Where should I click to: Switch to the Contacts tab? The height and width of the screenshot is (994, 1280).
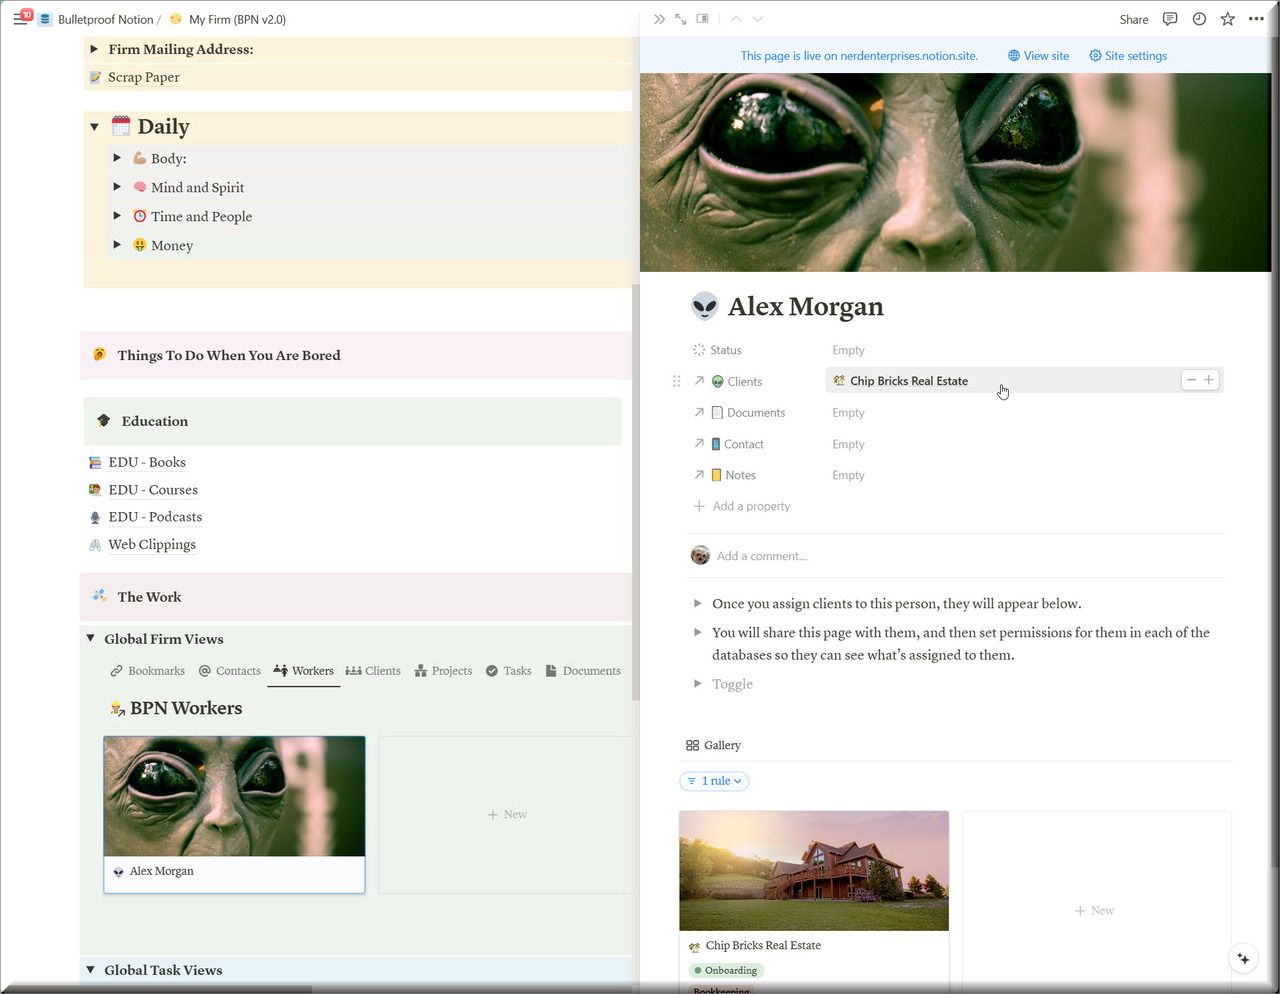tap(229, 671)
